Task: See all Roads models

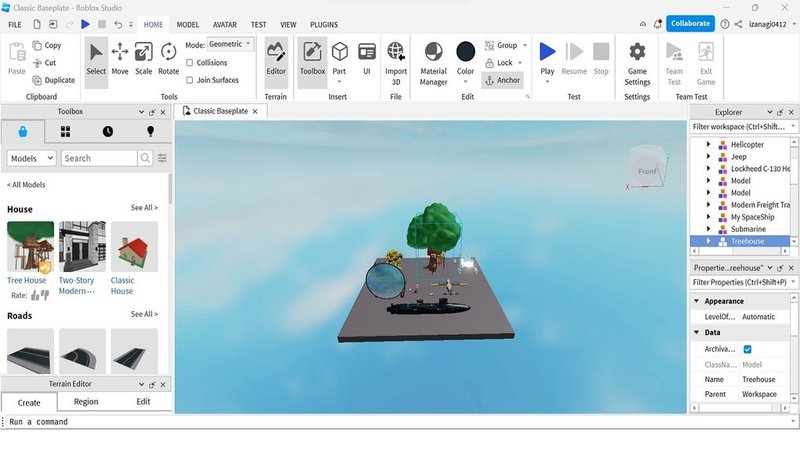Action: (144, 314)
